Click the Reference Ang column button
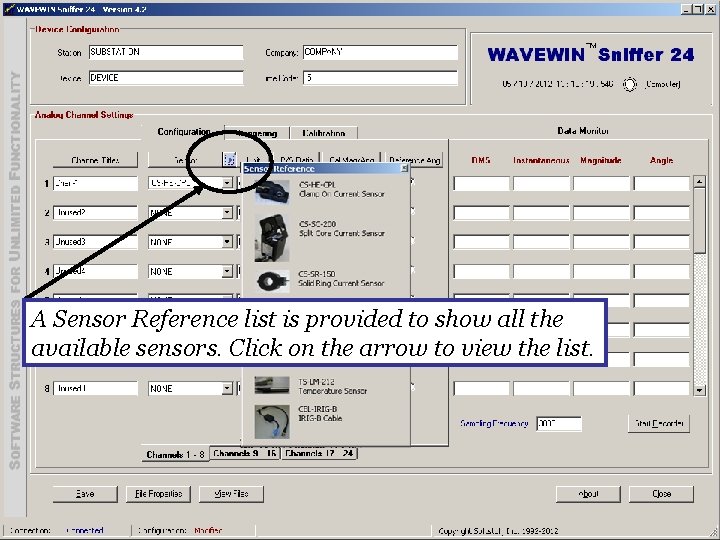The width and height of the screenshot is (720, 540). 414,160
